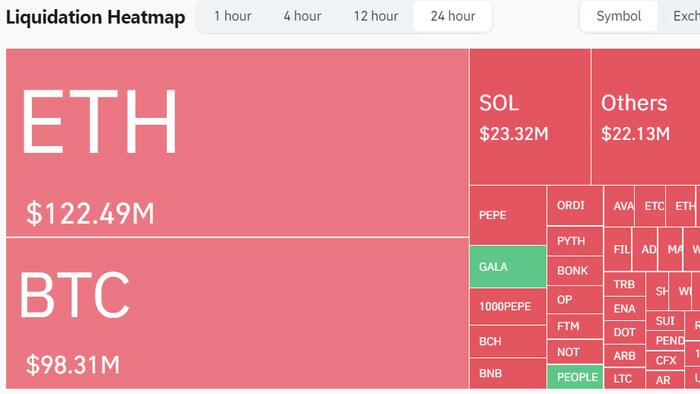Click ETH value text $122.49M

point(90,213)
